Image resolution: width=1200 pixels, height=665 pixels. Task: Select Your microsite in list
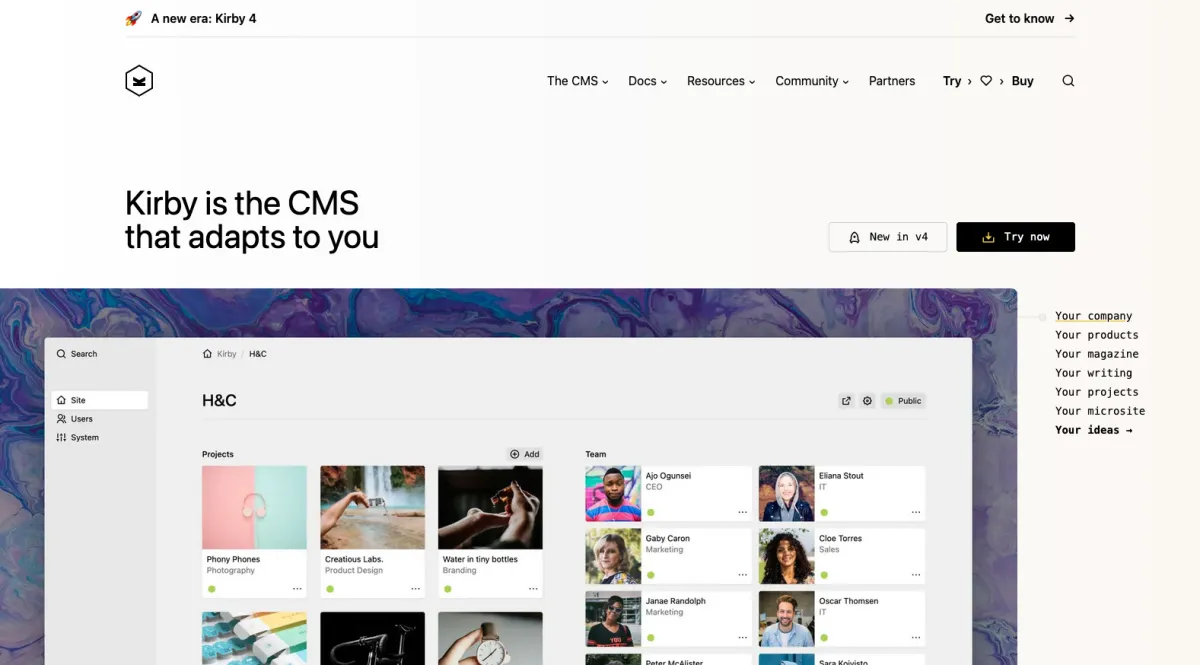tap(1100, 411)
